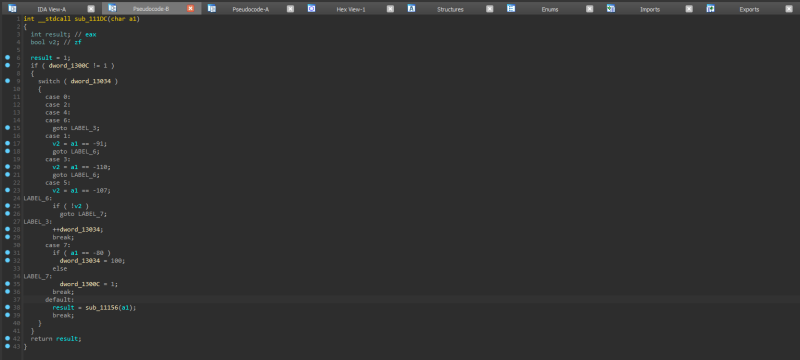Viewport: 800px width, 360px height.
Task: Toggle breakpoint dot on 'result = 1;' line
Action: [x=7, y=58]
